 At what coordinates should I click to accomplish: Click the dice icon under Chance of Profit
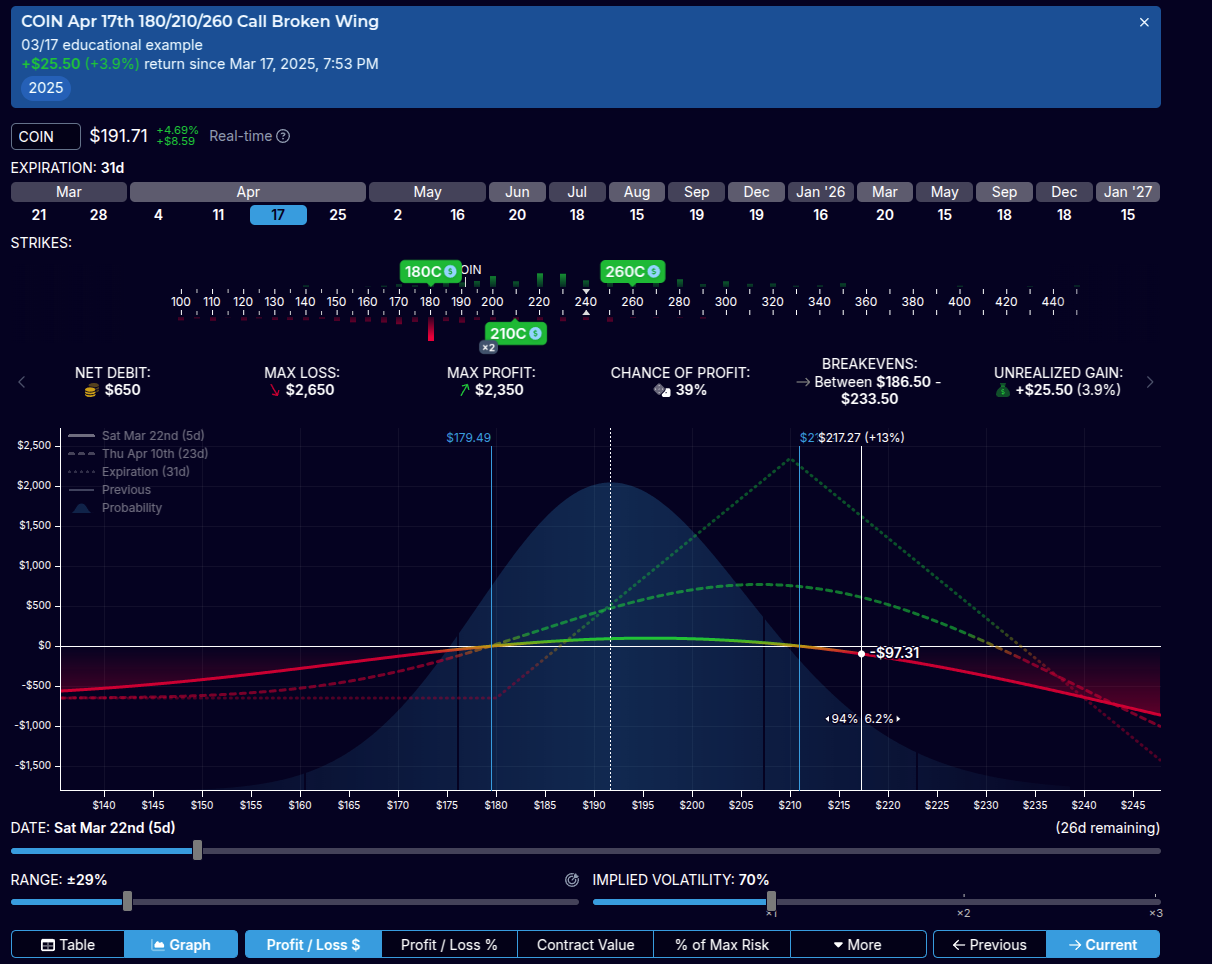[x=662, y=390]
